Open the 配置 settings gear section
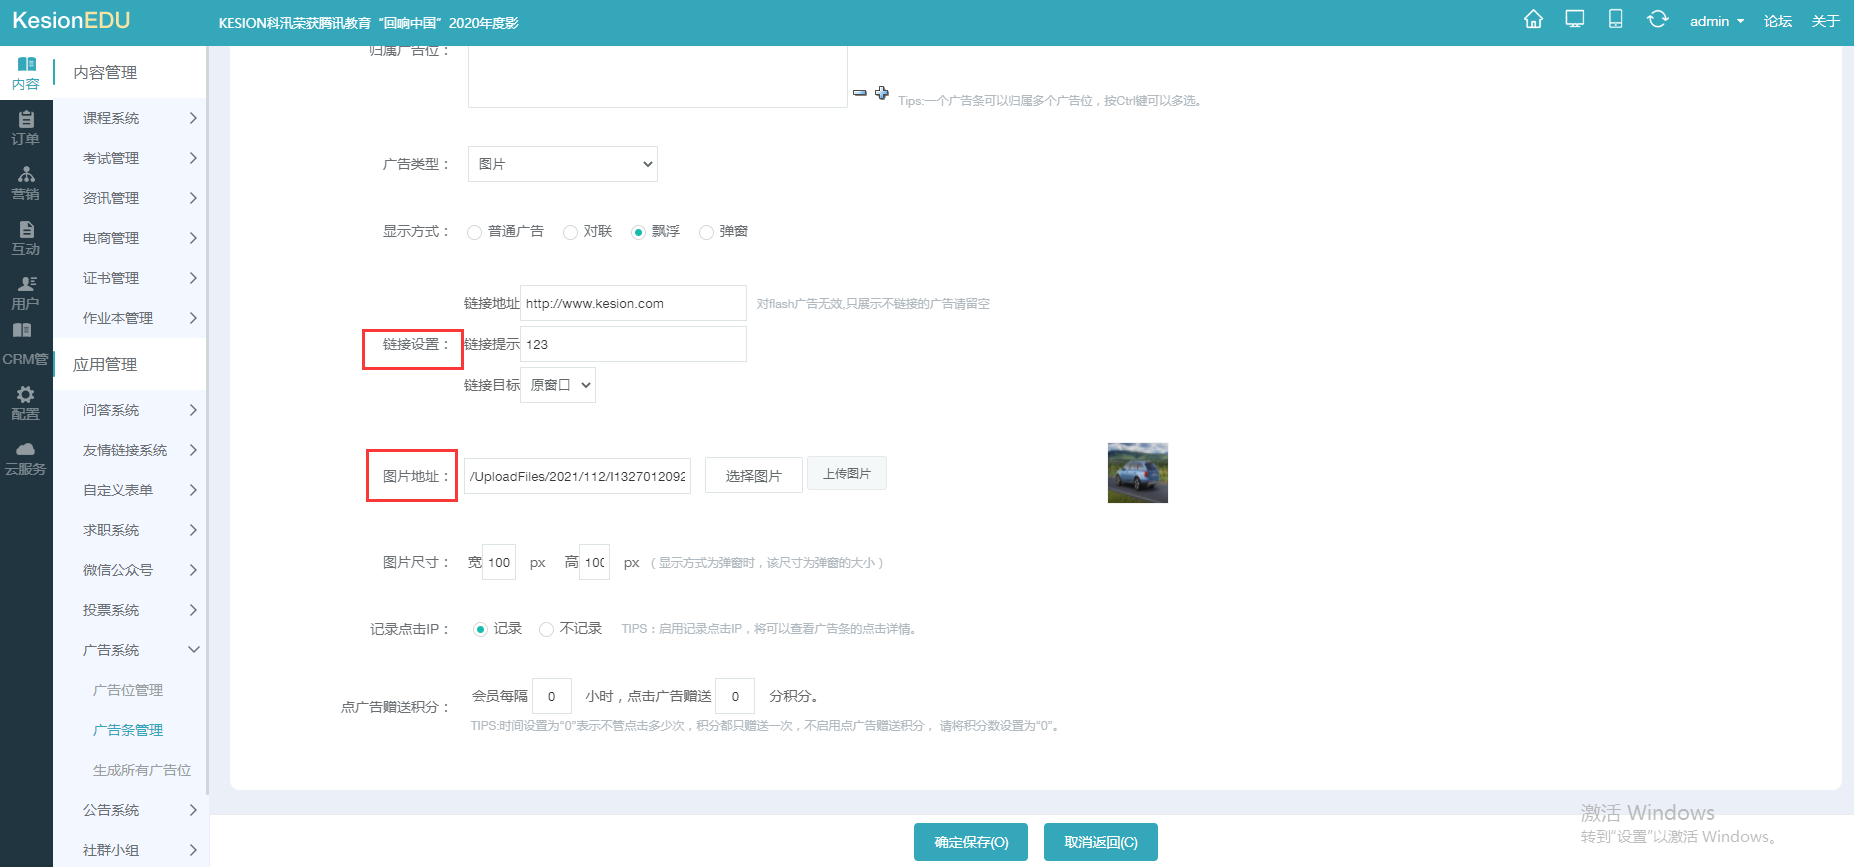 pos(26,403)
